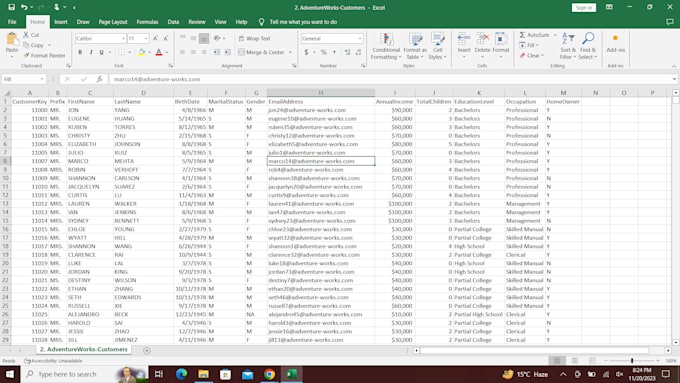Open the Comments speech bubble icon
The width and height of the screenshot is (680, 383).
[670, 22]
